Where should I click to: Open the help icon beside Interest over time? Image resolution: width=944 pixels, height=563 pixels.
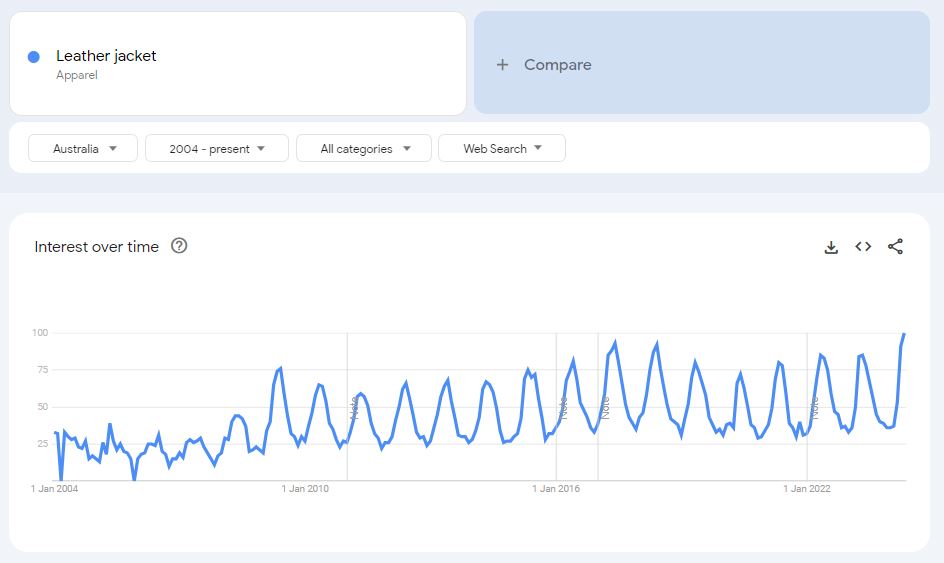179,246
